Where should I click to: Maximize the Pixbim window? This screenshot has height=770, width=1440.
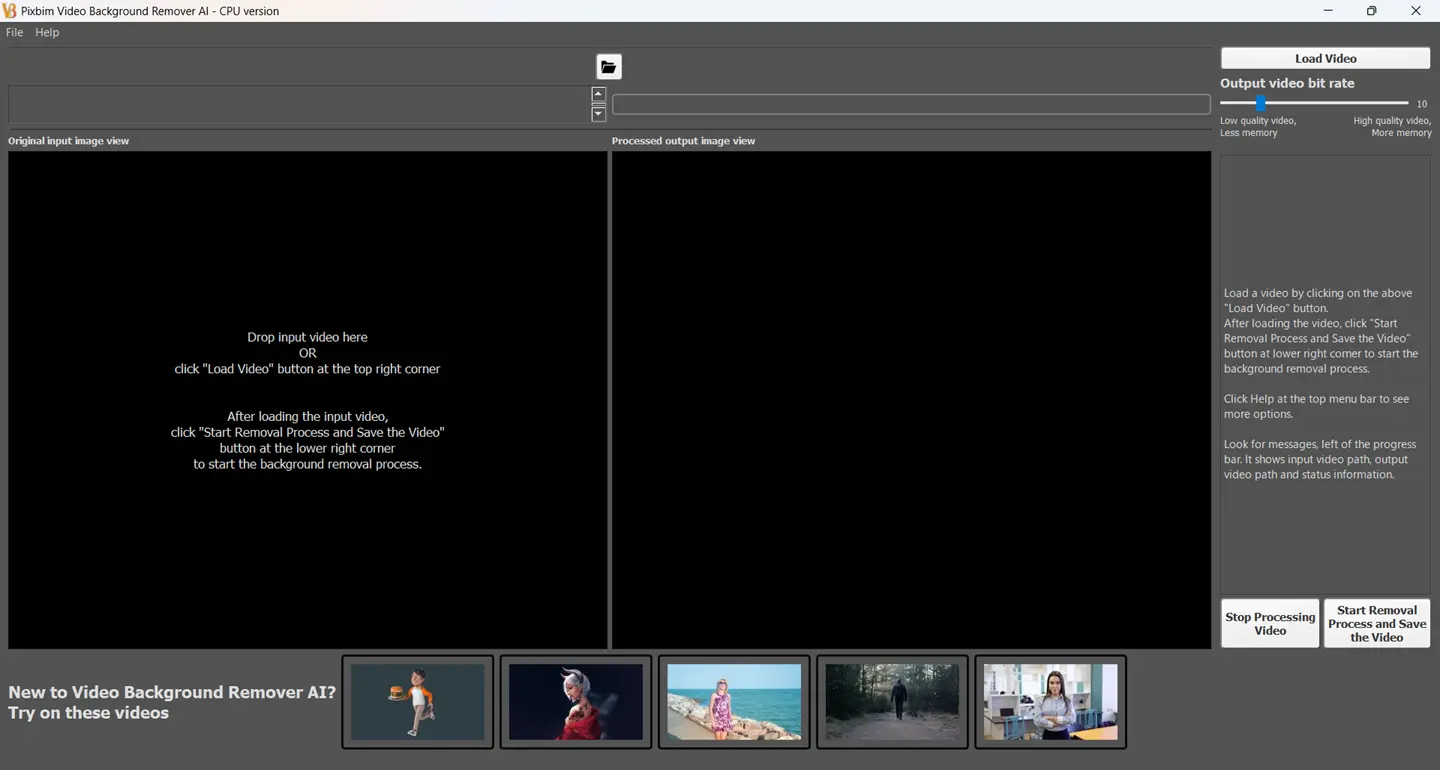tap(1372, 11)
